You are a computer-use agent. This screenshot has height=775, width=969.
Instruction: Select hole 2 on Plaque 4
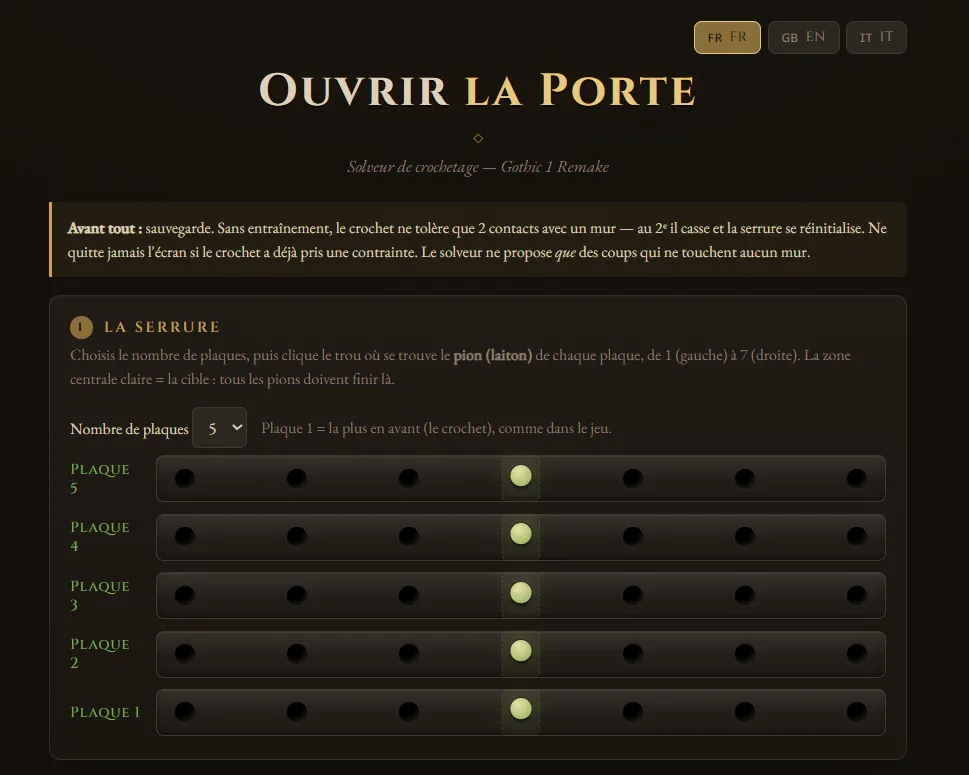click(x=297, y=536)
